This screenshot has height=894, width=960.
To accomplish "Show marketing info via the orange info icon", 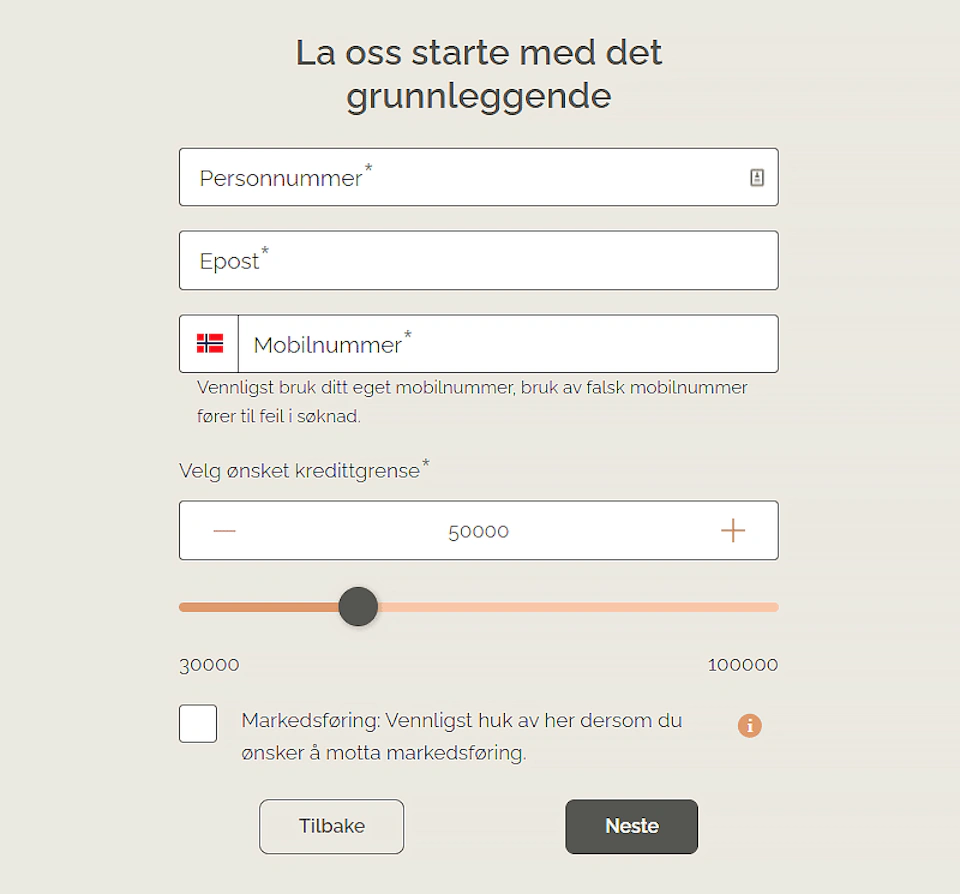I will coord(749,725).
